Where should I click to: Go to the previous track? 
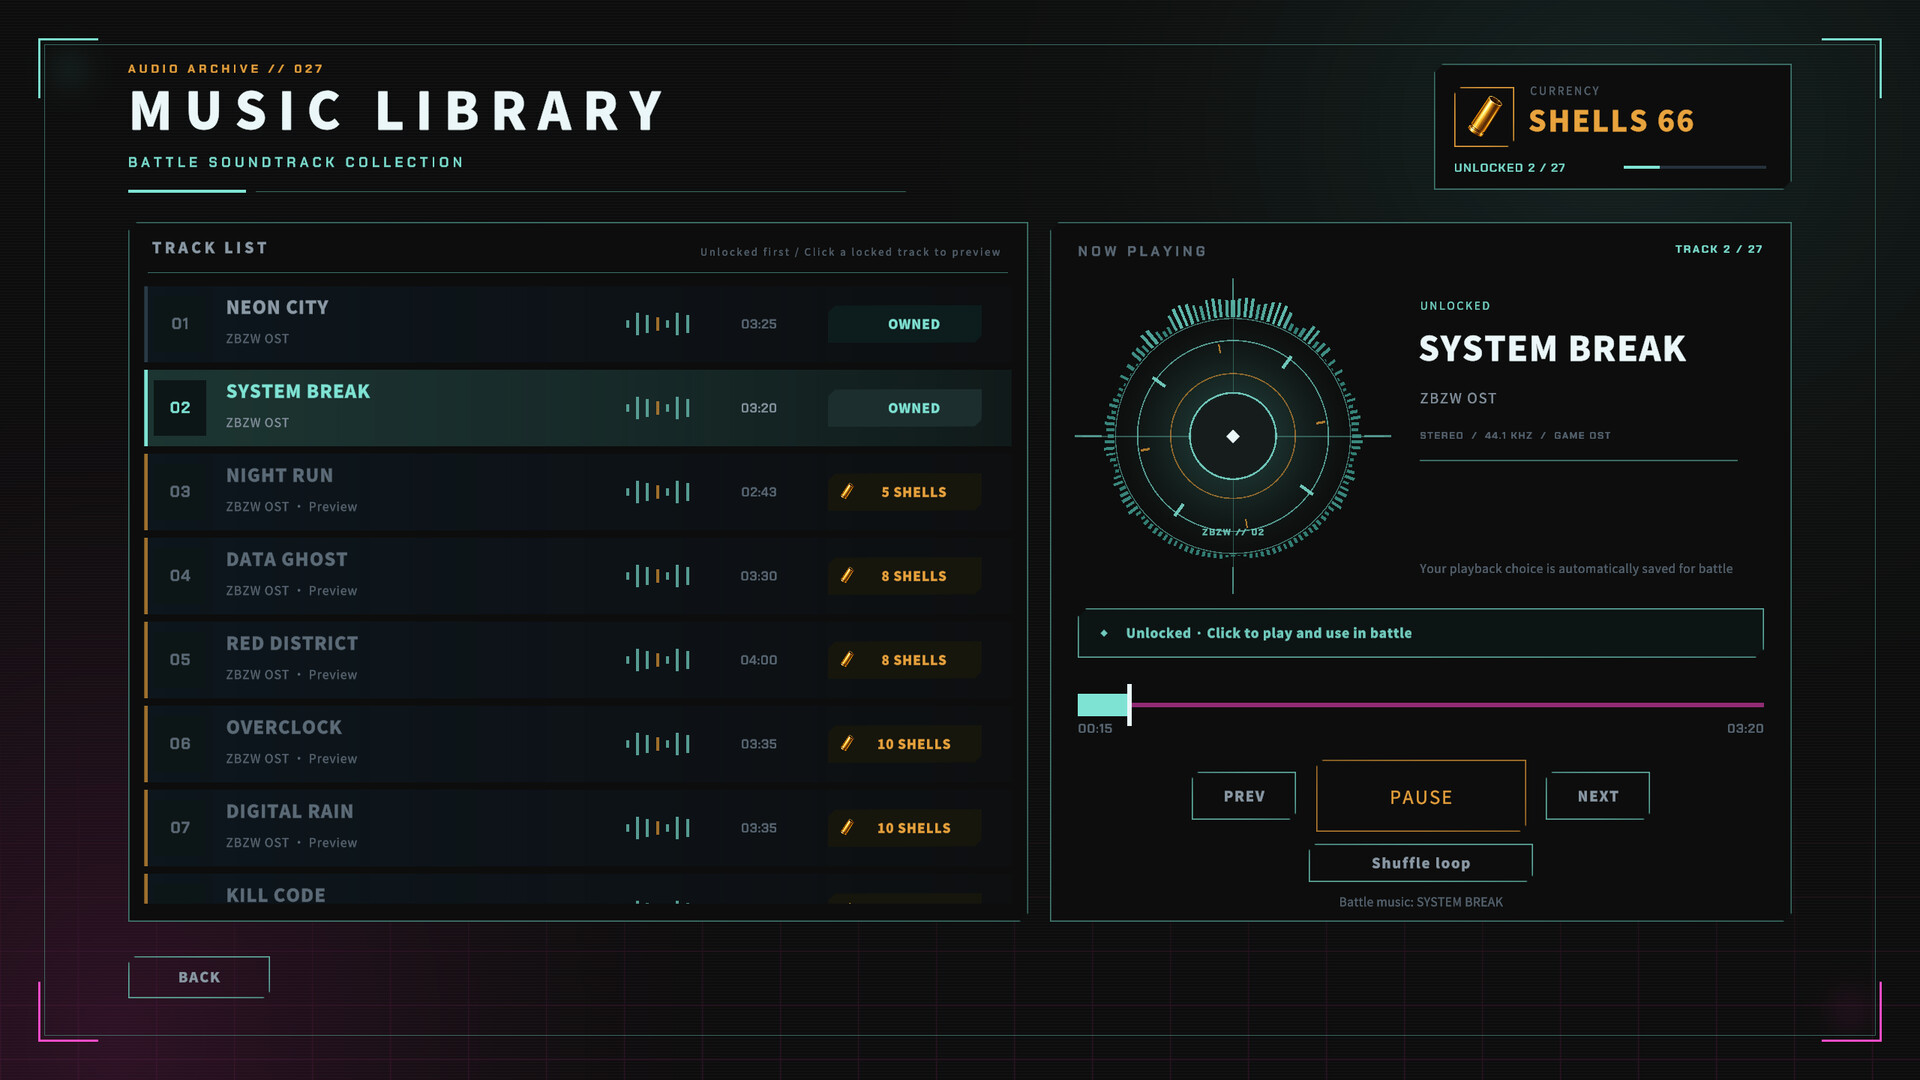[1244, 796]
